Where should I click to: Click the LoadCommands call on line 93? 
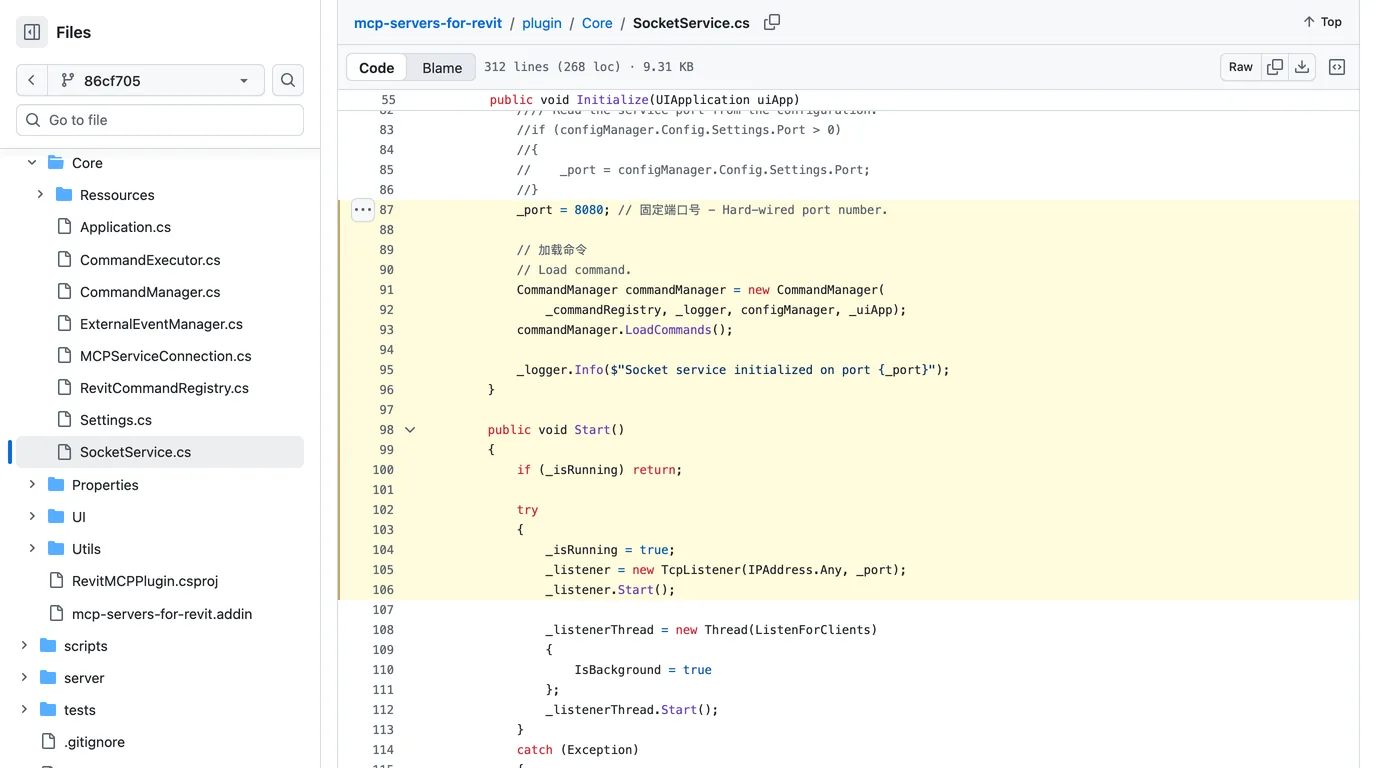[668, 330]
